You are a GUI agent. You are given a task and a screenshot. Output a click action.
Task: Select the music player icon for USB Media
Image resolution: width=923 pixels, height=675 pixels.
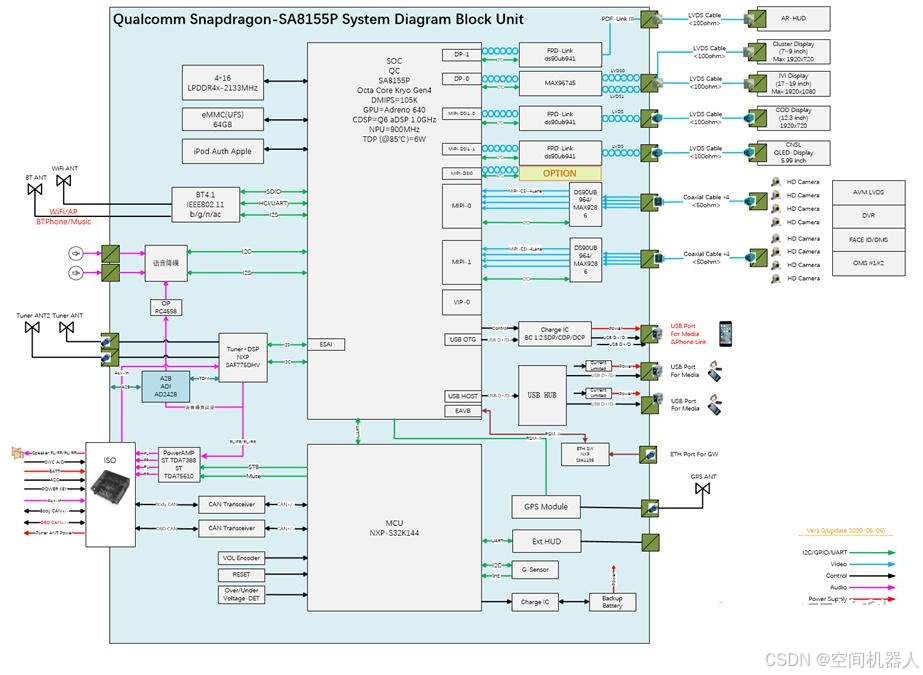[x=714, y=373]
